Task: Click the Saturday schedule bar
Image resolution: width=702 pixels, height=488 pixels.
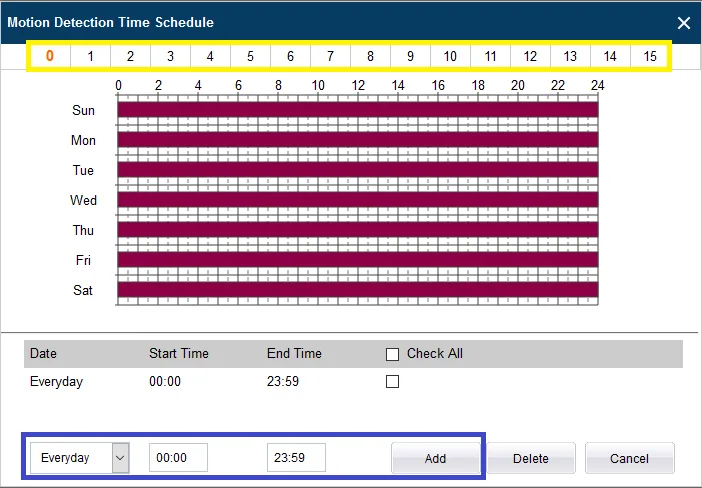Action: pyautogui.click(x=357, y=290)
